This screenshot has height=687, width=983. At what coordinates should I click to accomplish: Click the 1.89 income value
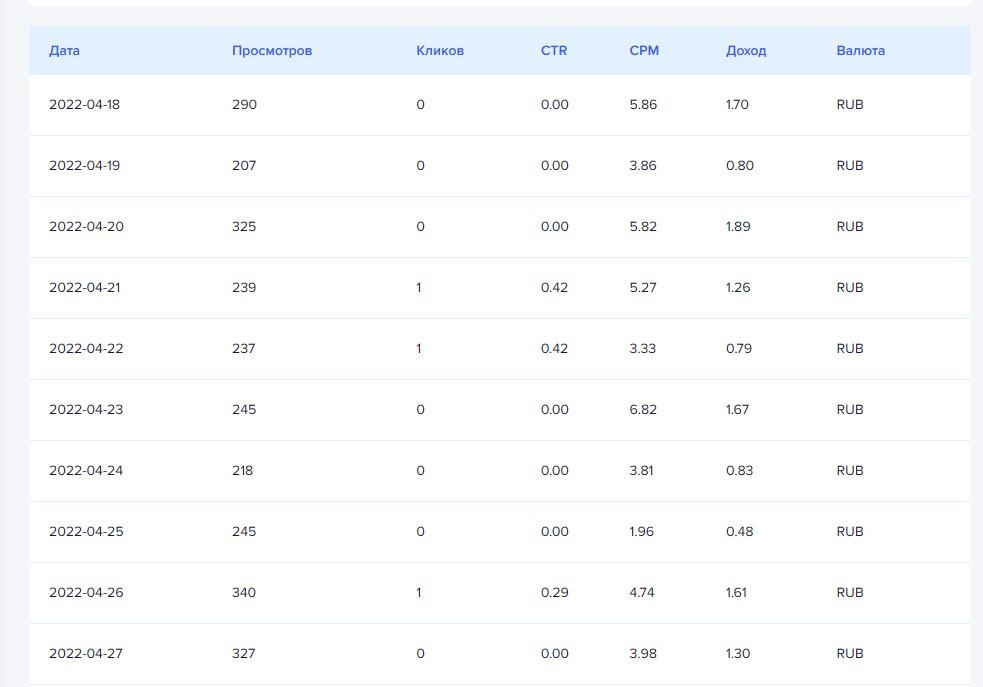[x=739, y=226]
